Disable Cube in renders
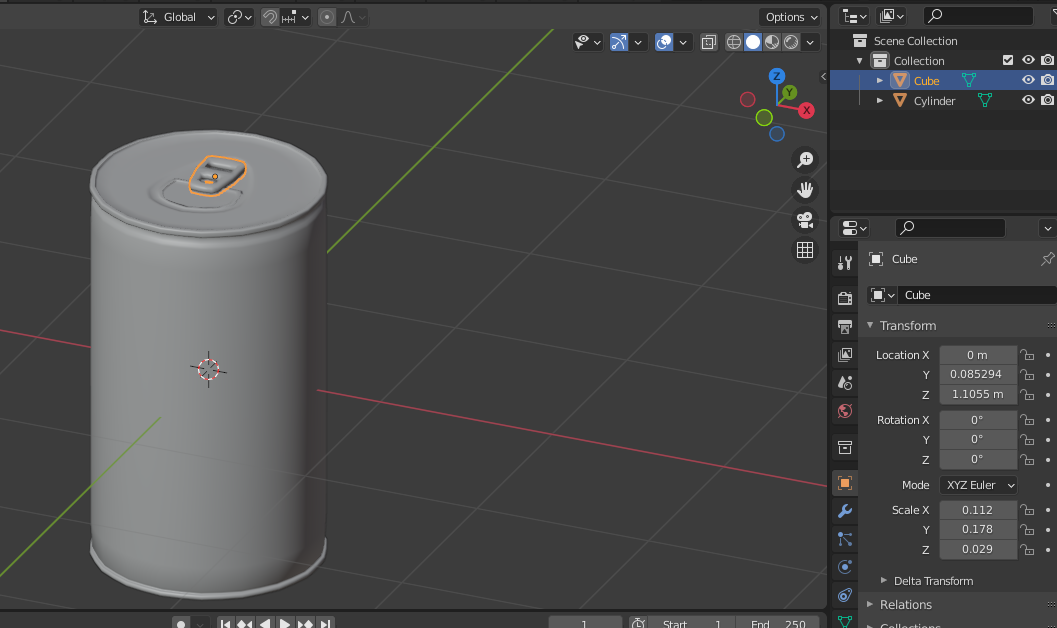Screen dimensions: 1057x628 click(1048, 80)
